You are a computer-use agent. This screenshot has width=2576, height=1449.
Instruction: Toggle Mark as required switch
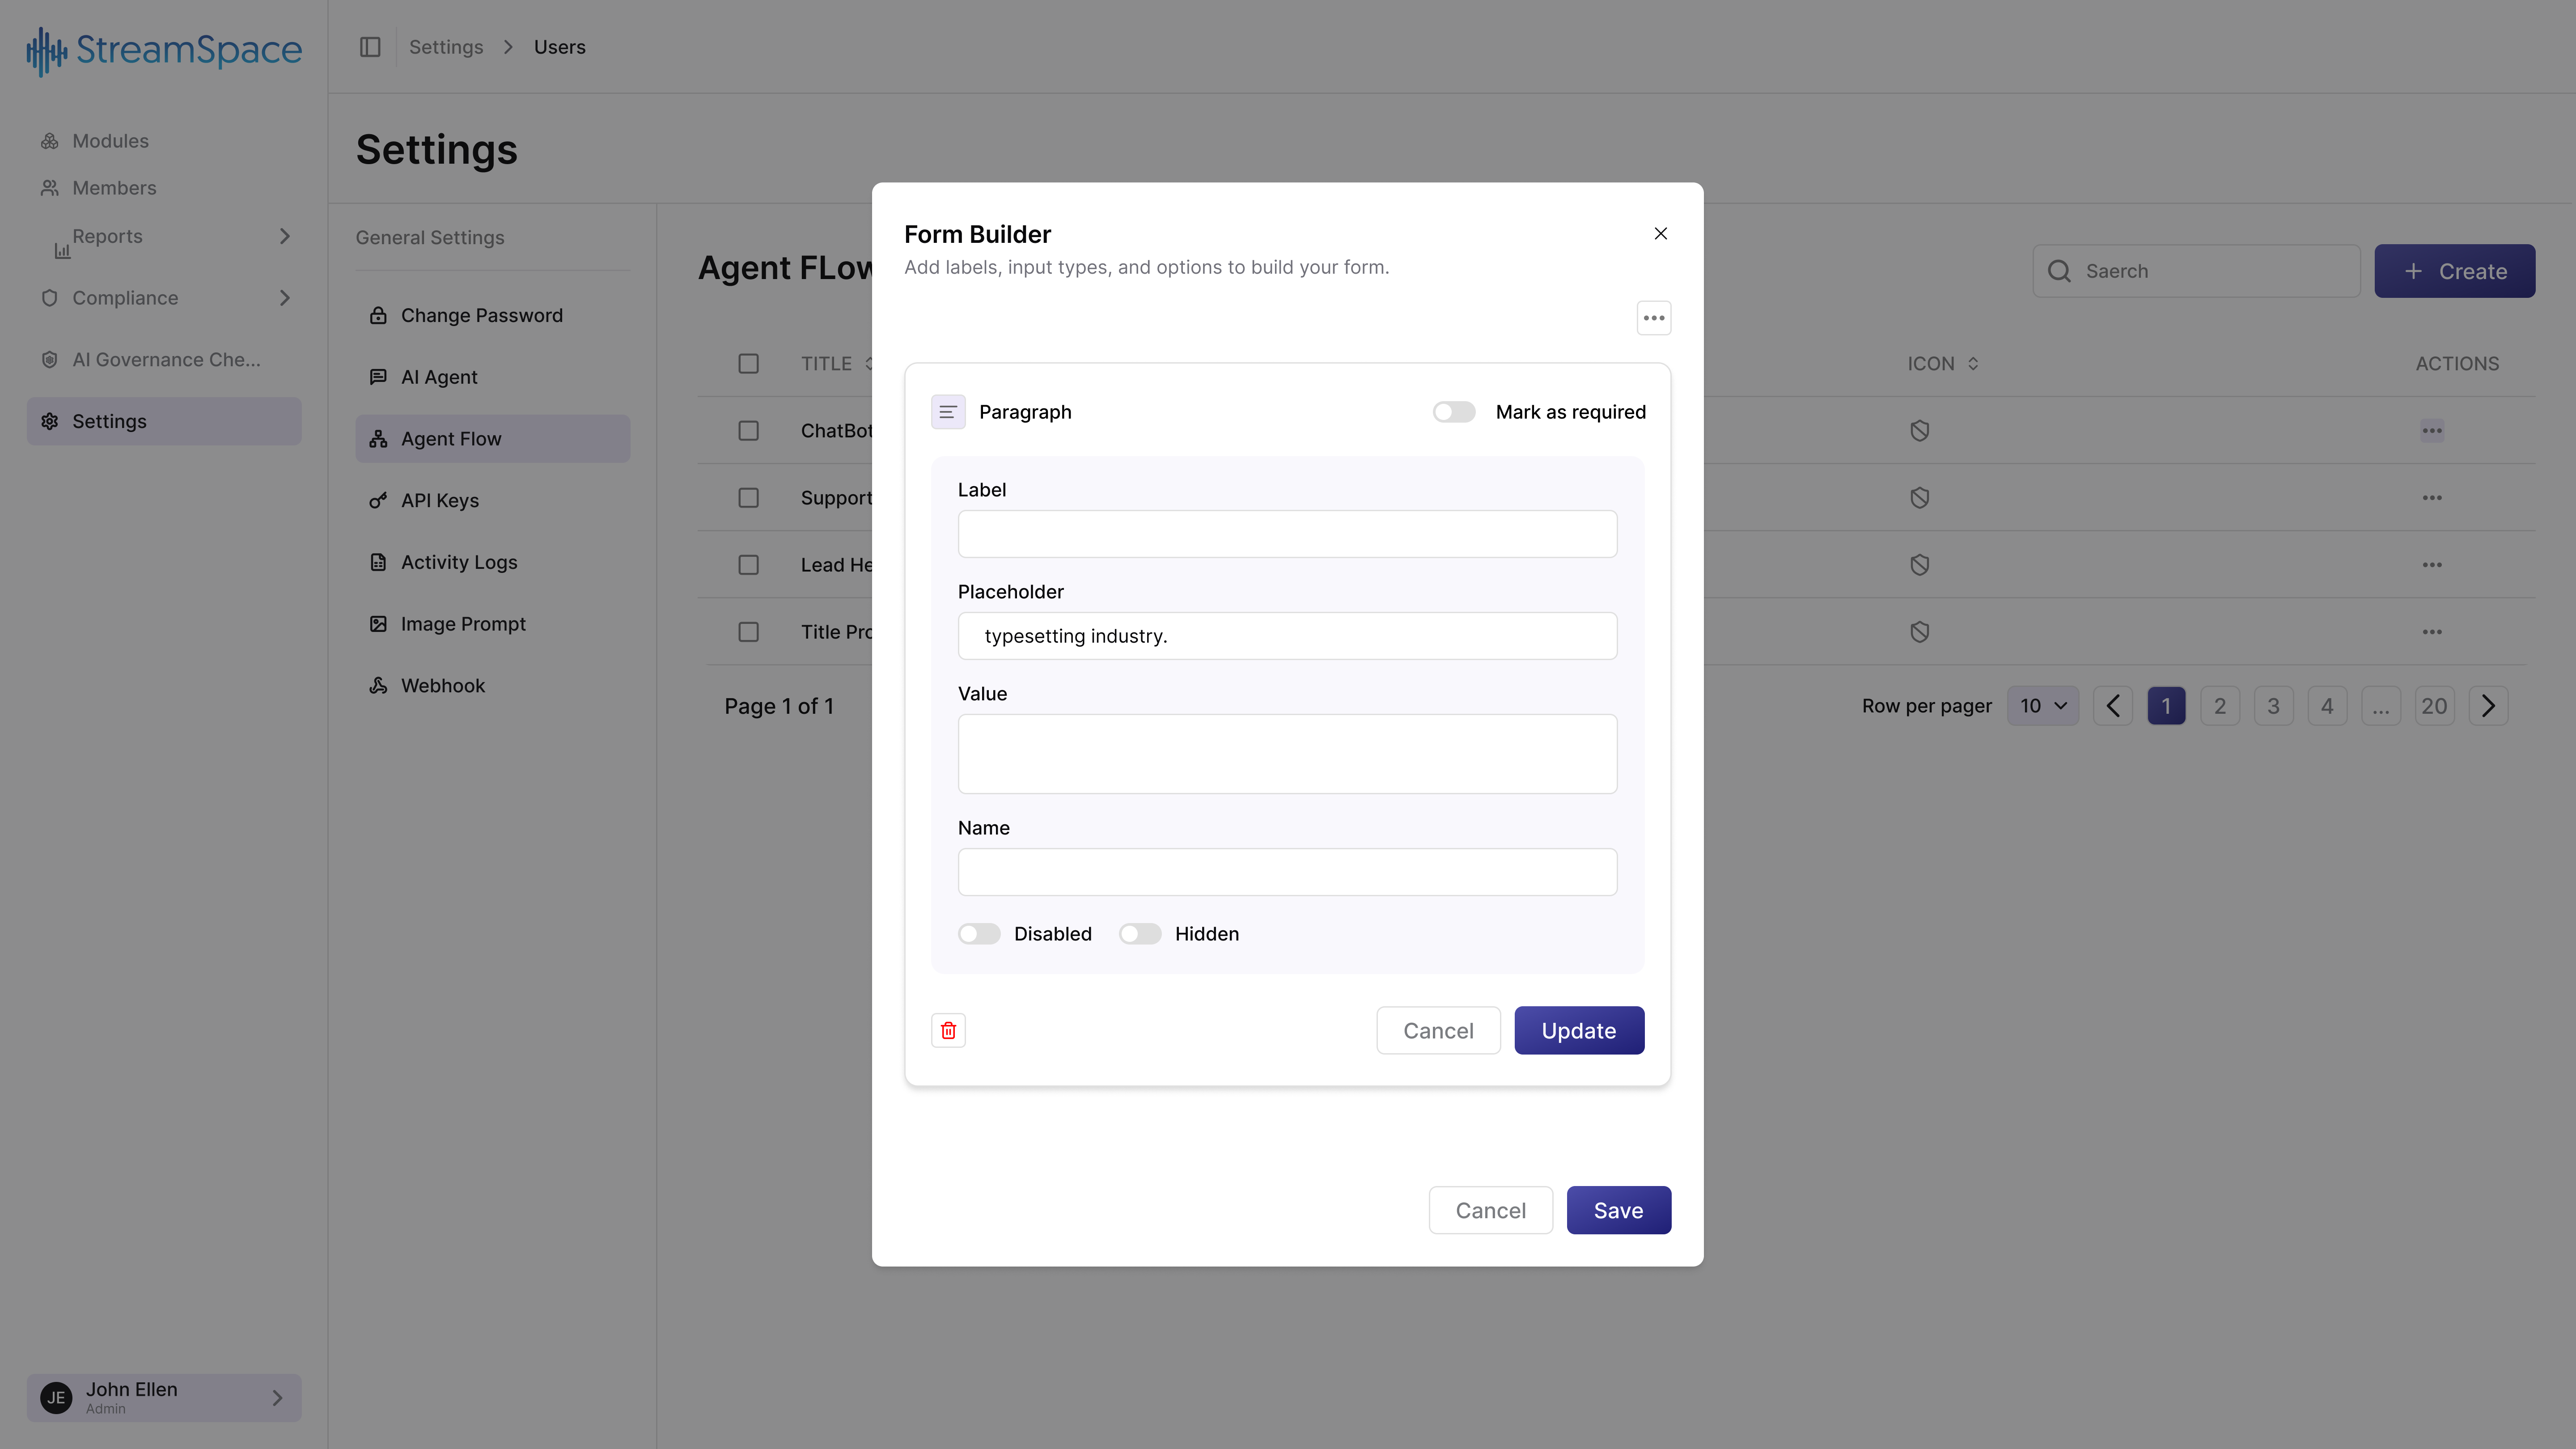coord(1454,412)
